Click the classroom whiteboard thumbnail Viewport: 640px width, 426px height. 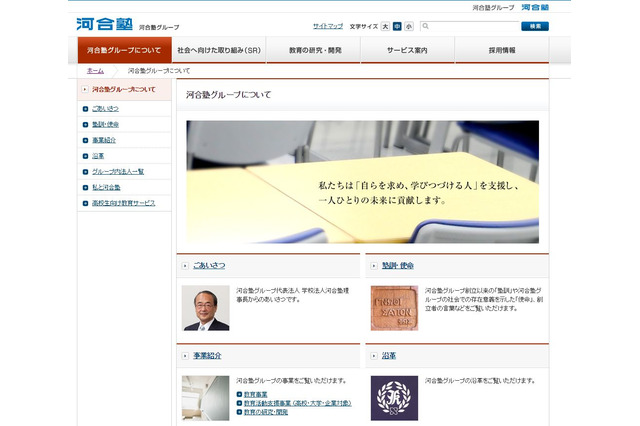pos(205,398)
